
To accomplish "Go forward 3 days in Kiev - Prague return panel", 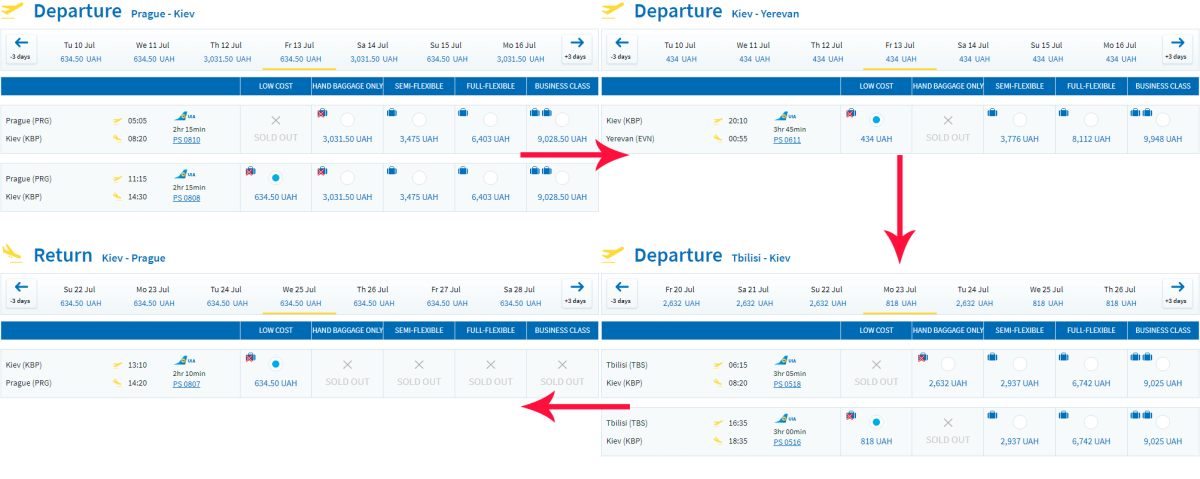I will pyautogui.click(x=575, y=292).
